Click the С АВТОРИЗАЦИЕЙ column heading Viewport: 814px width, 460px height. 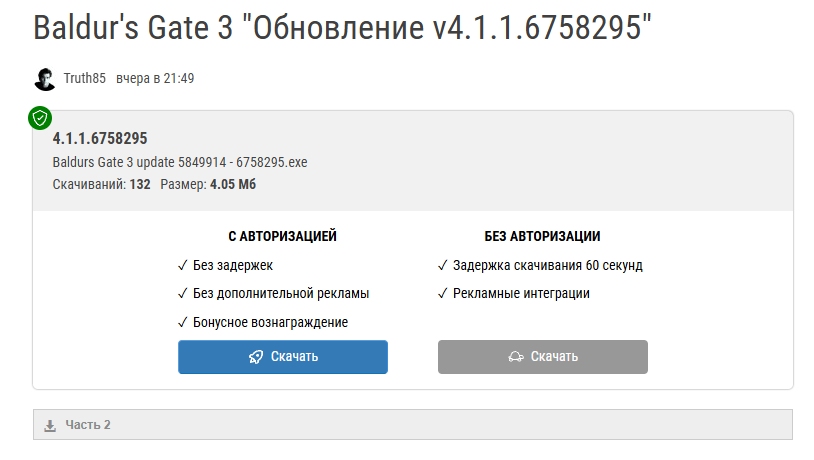click(283, 237)
